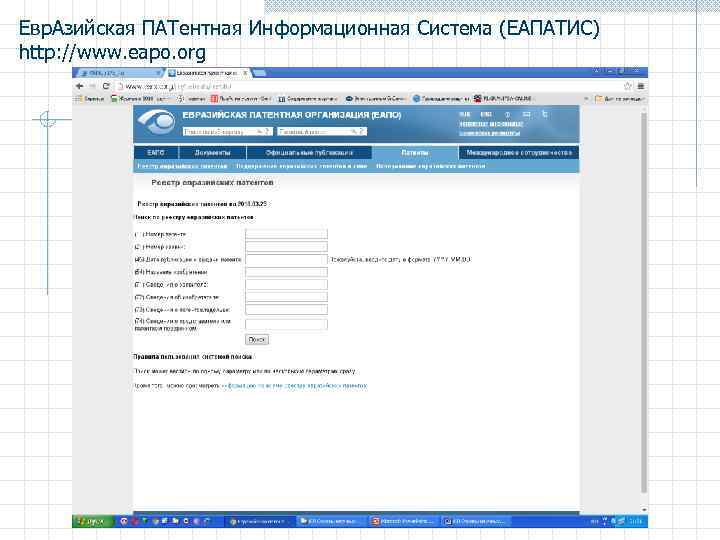Click the applicant info input field (71)
This screenshot has height=540, width=720.
pyautogui.click(x=287, y=285)
